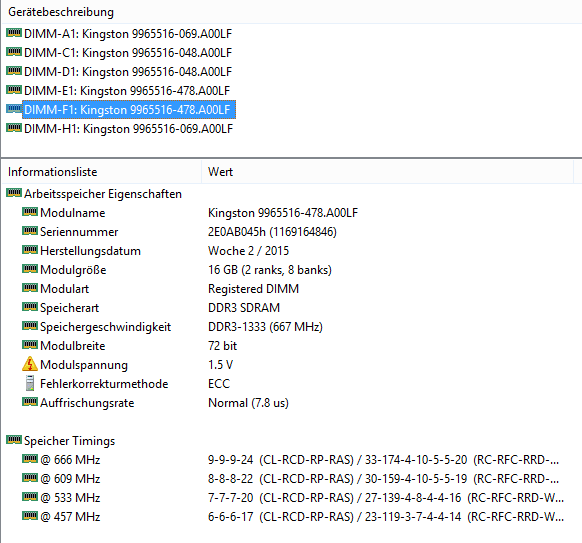Click the Seriennummer label
This screenshot has width=582, height=543.
[x=79, y=232]
